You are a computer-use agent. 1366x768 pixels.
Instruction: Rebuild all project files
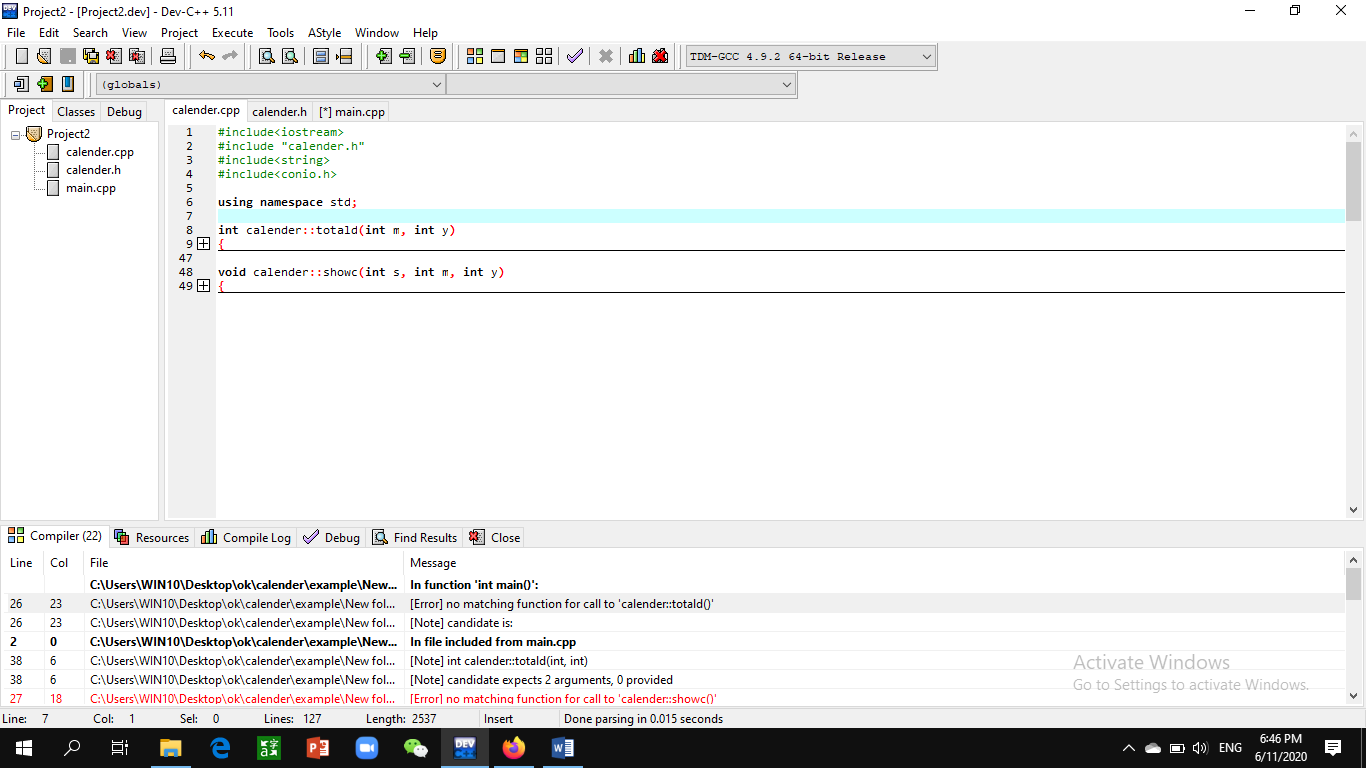pyautogui.click(x=543, y=56)
